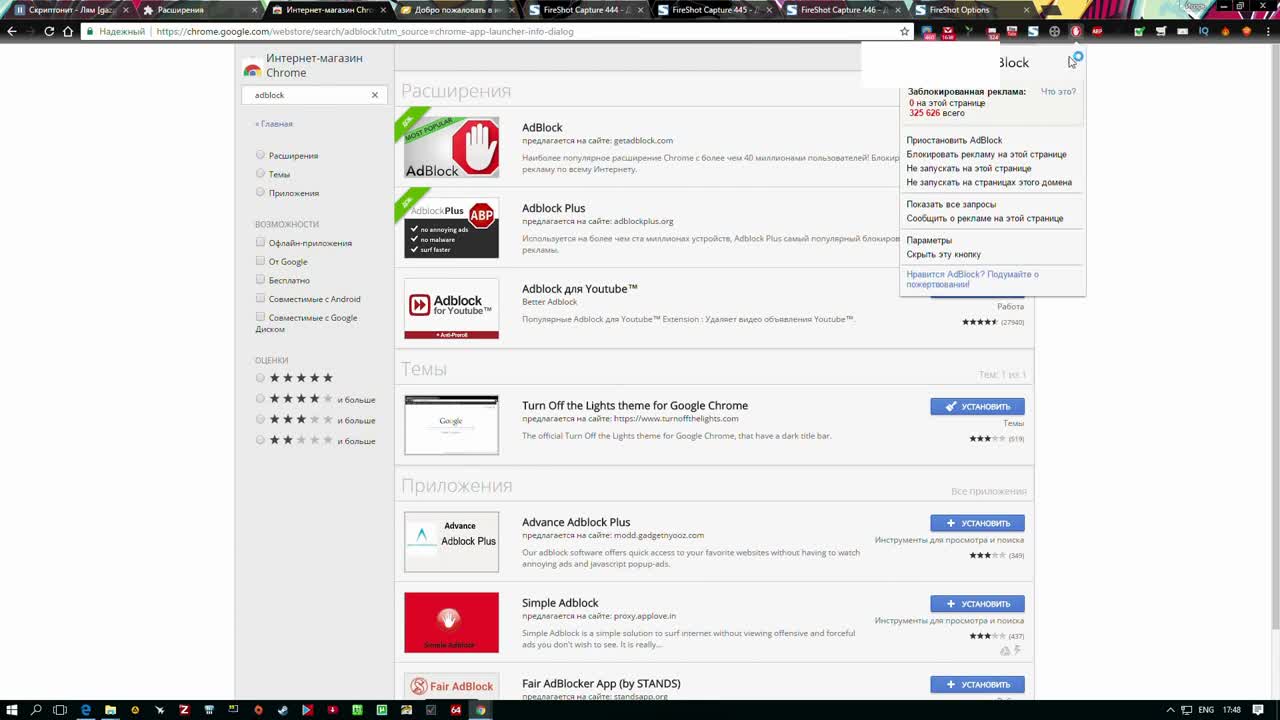
Task: Enable the Офлайн-приложения checkbox
Action: [x=260, y=242]
